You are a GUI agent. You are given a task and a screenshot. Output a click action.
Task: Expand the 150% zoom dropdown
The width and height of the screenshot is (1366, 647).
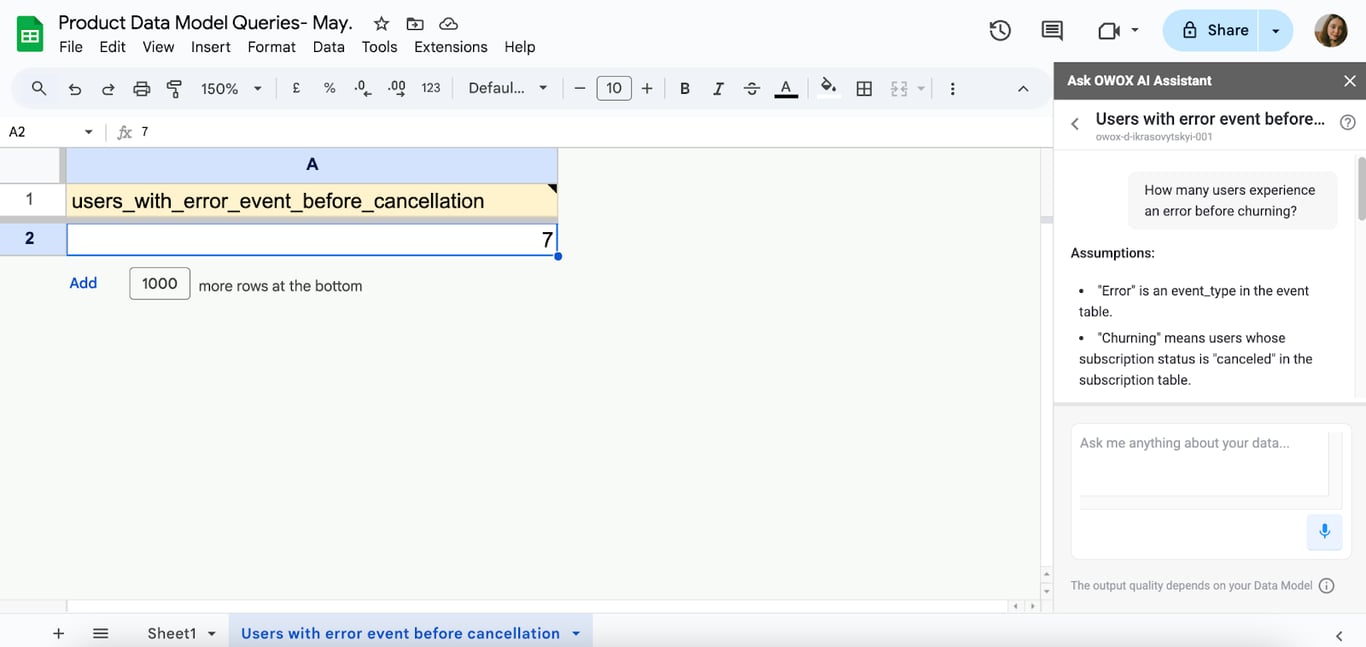(231, 88)
